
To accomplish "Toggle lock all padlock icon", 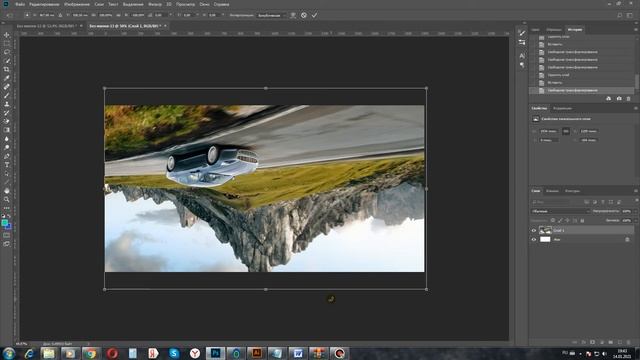I will [x=582, y=220].
